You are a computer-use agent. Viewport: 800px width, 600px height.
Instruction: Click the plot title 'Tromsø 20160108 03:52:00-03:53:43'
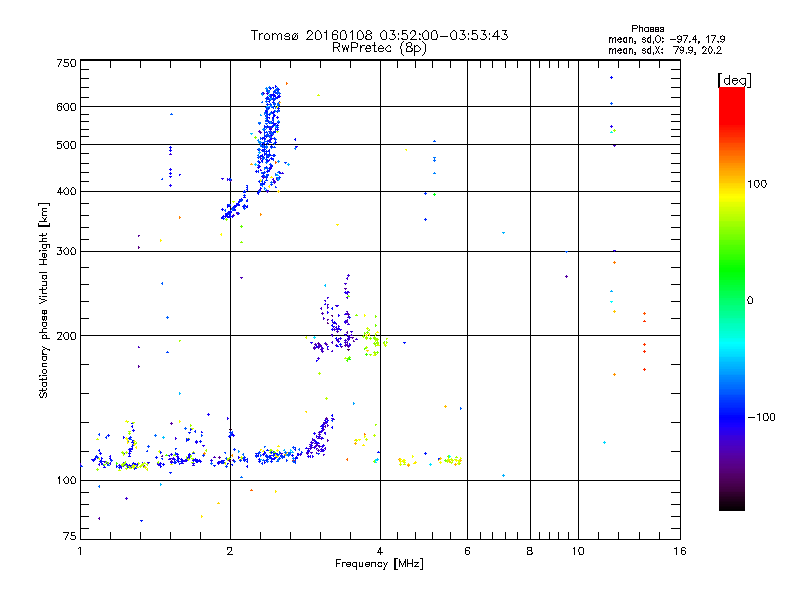[x=379, y=35]
